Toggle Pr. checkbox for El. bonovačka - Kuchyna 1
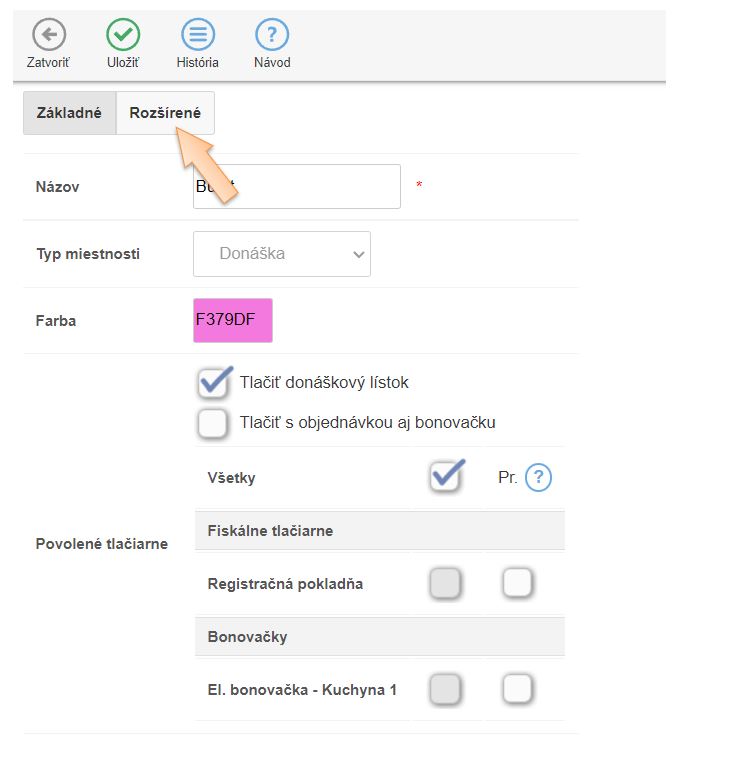754x758 pixels. (x=517, y=689)
